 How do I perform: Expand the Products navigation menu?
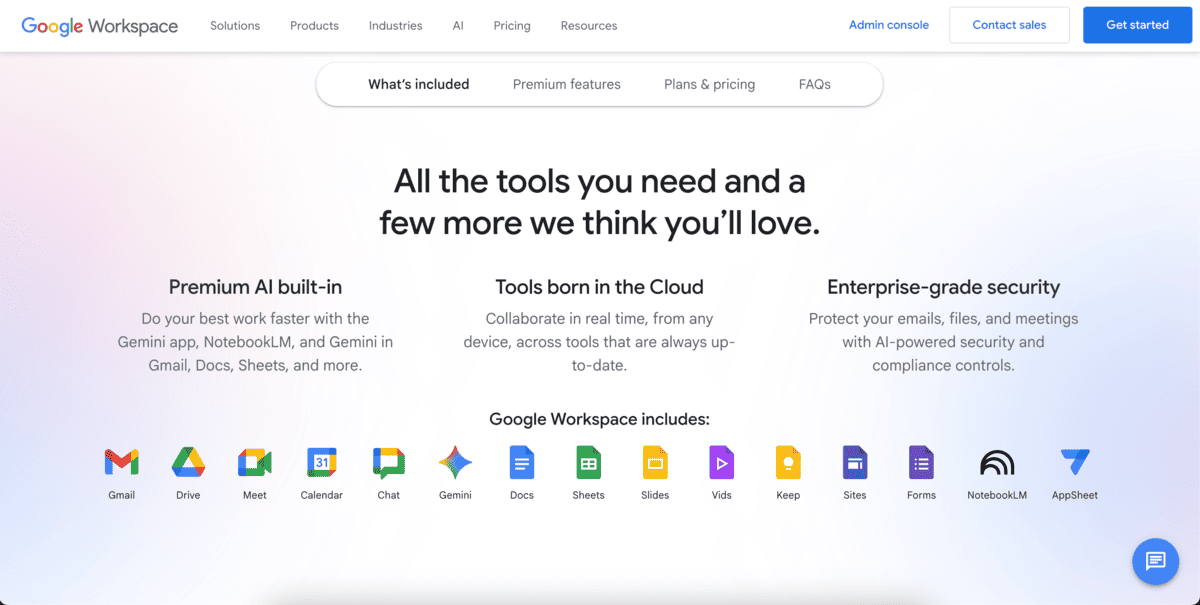[x=314, y=25]
